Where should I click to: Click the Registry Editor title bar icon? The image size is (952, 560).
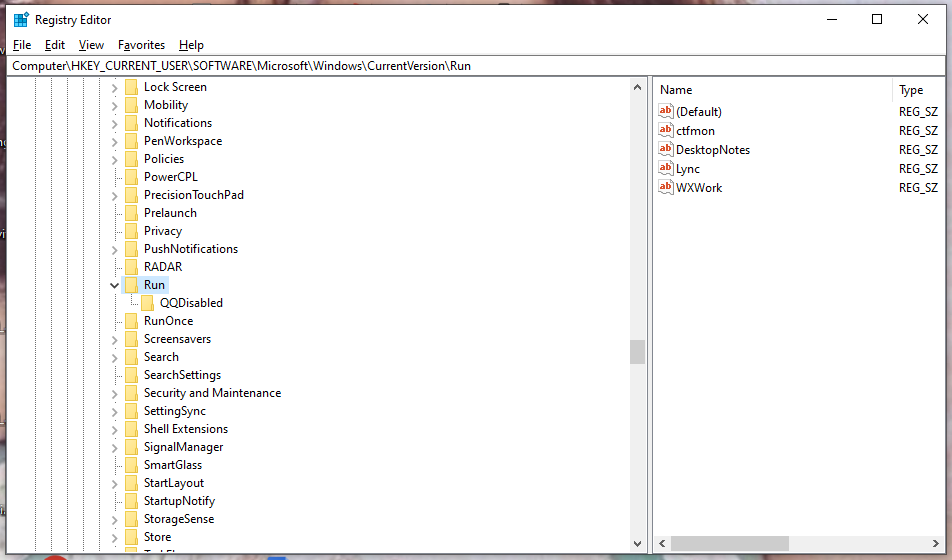click(x=21, y=19)
